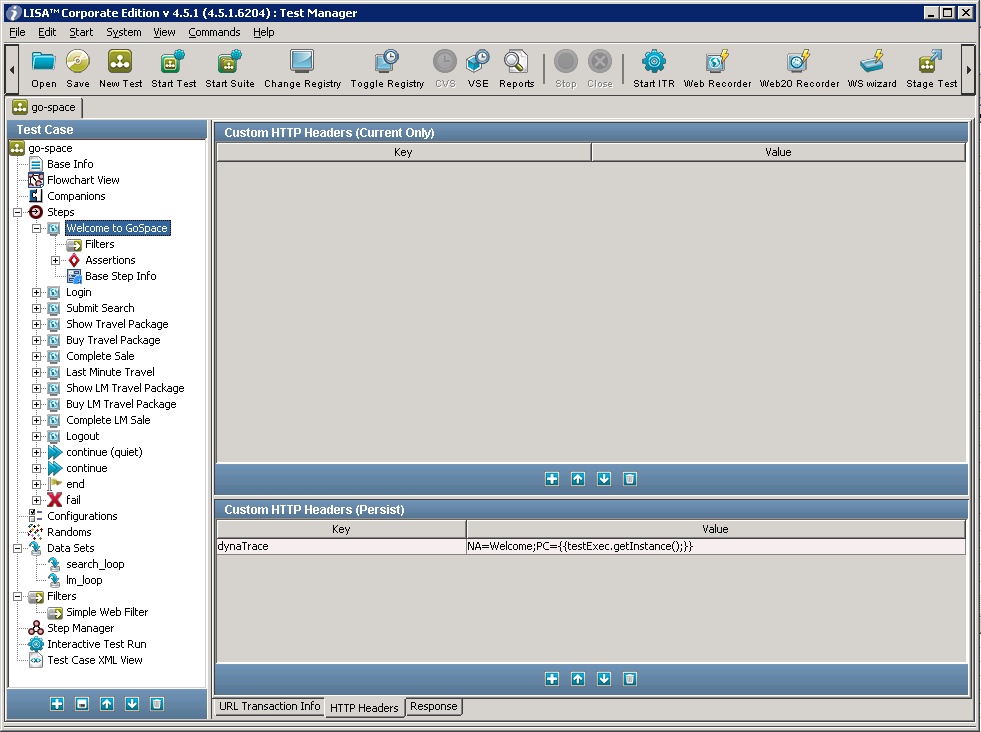Select the dynaTrace key cell
The image size is (981, 732).
(x=342, y=546)
